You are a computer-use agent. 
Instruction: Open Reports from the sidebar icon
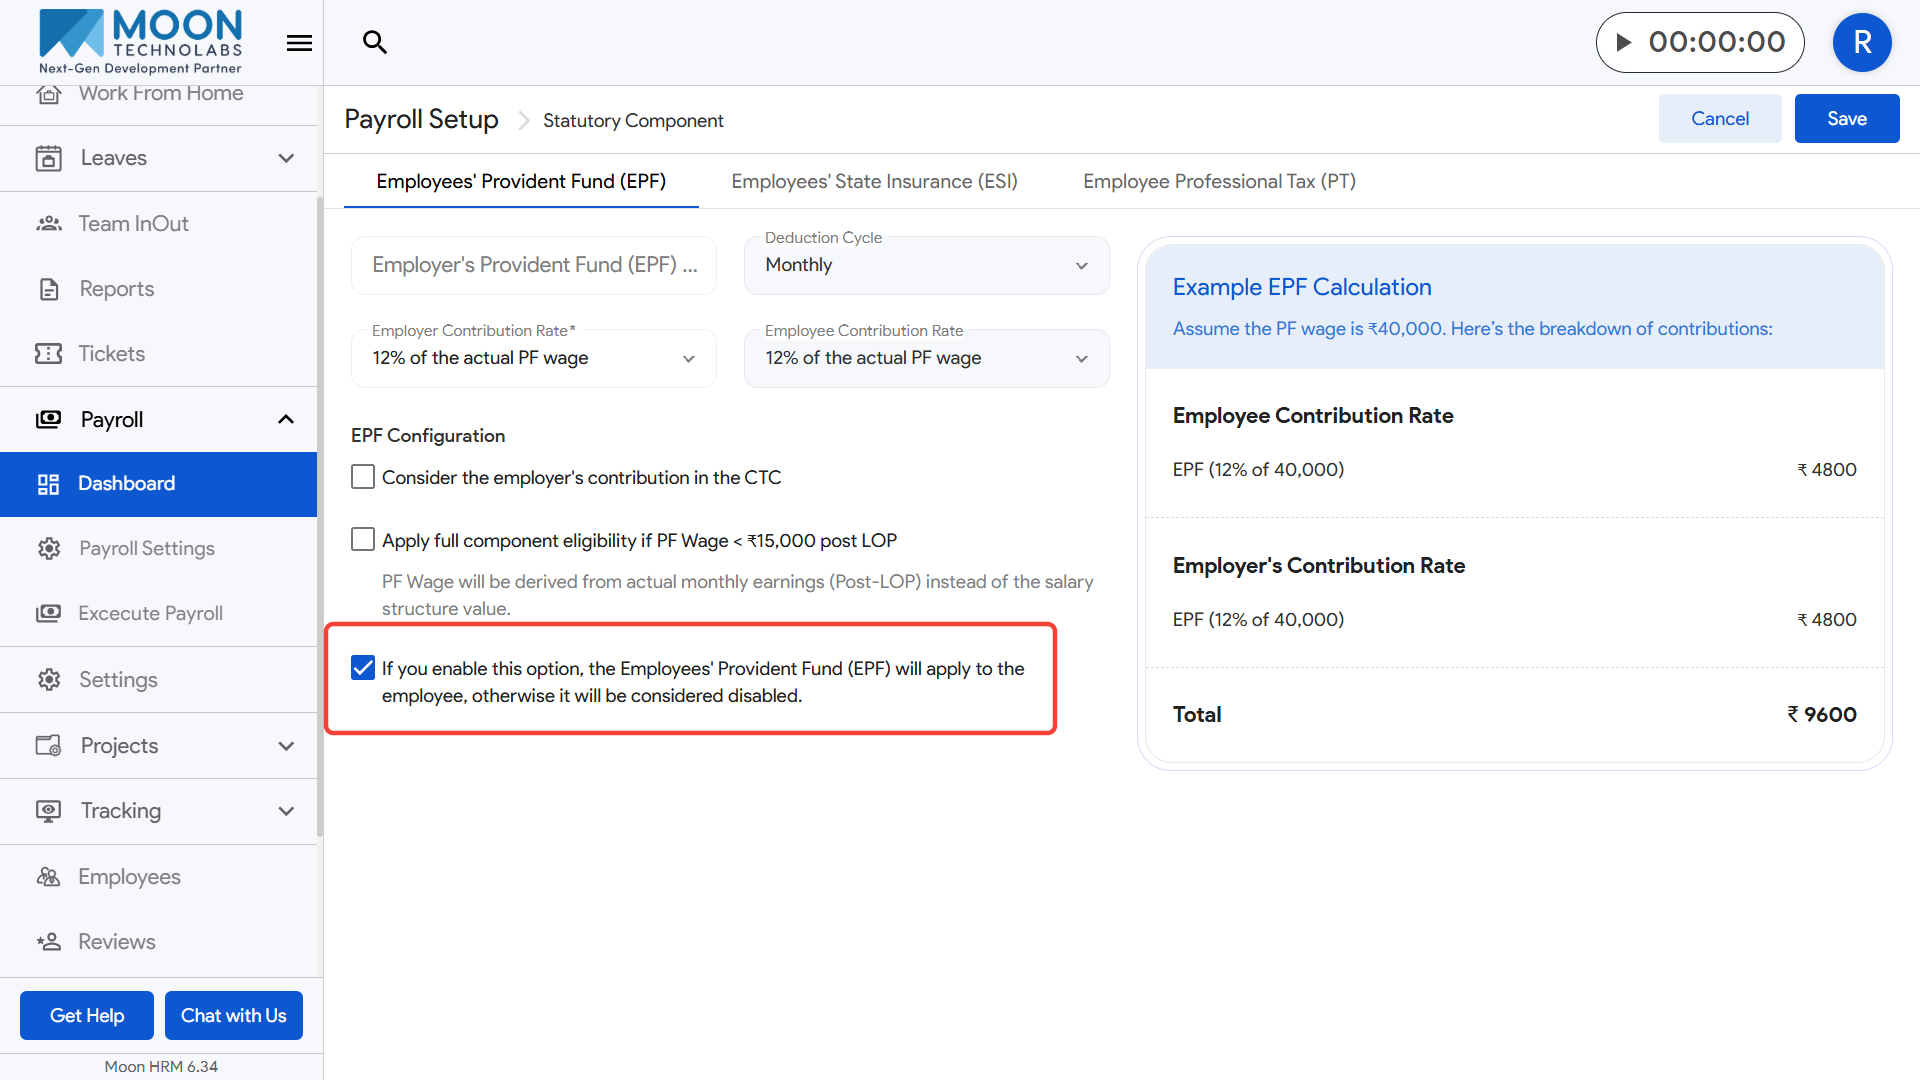coord(48,289)
